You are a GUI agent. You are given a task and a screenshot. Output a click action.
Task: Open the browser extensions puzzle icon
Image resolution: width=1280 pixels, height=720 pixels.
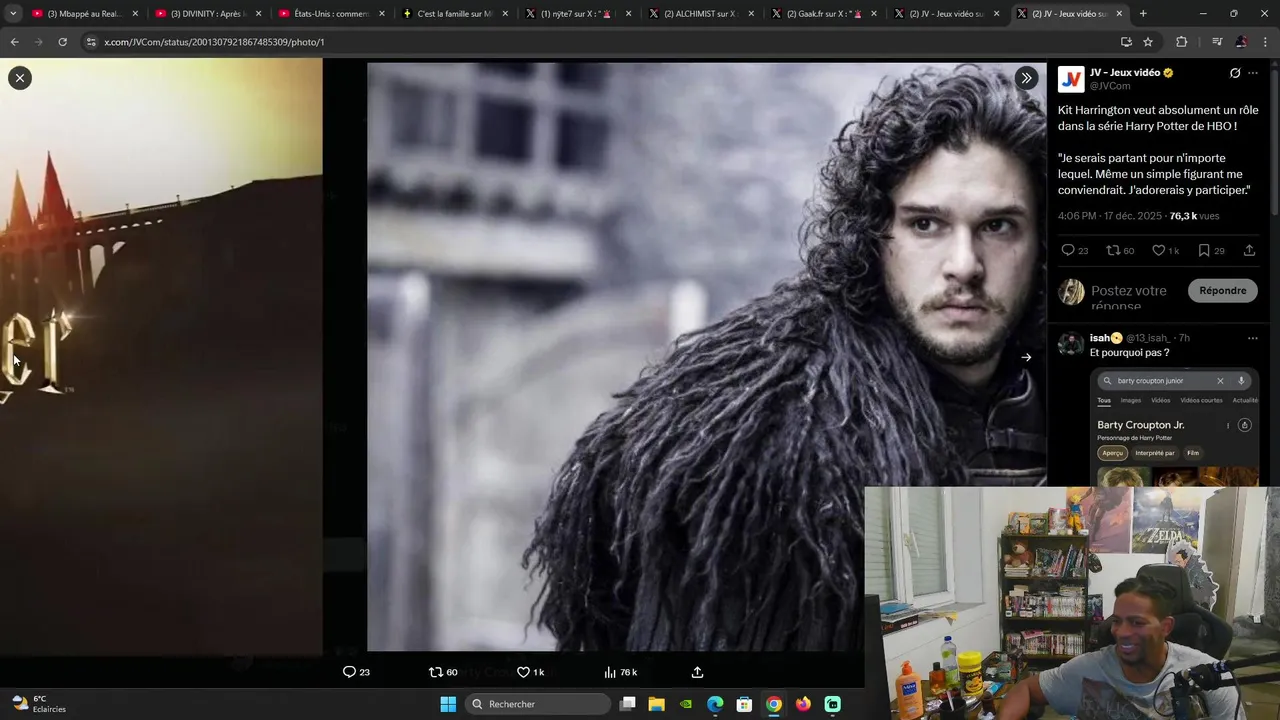tap(1181, 42)
